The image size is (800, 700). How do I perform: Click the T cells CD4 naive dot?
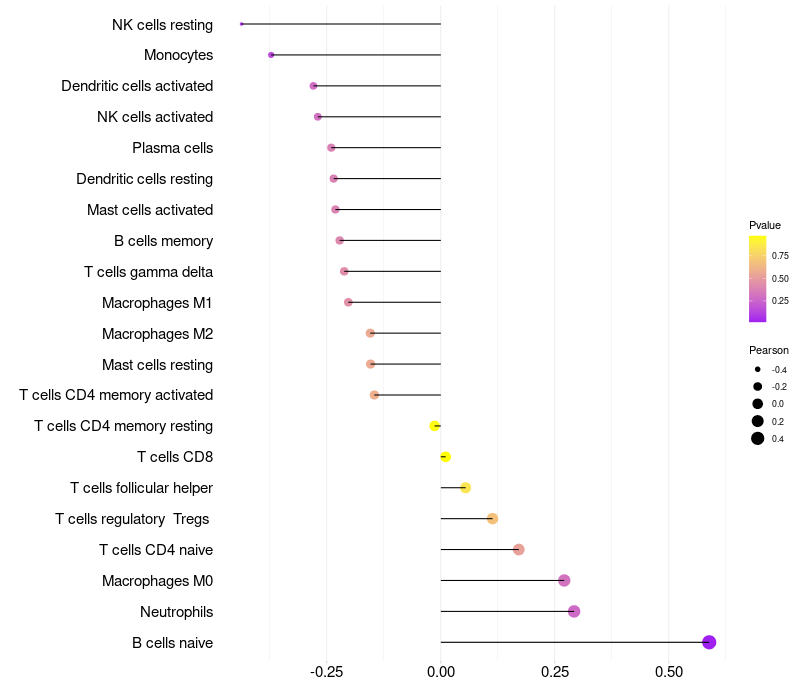(x=518, y=549)
